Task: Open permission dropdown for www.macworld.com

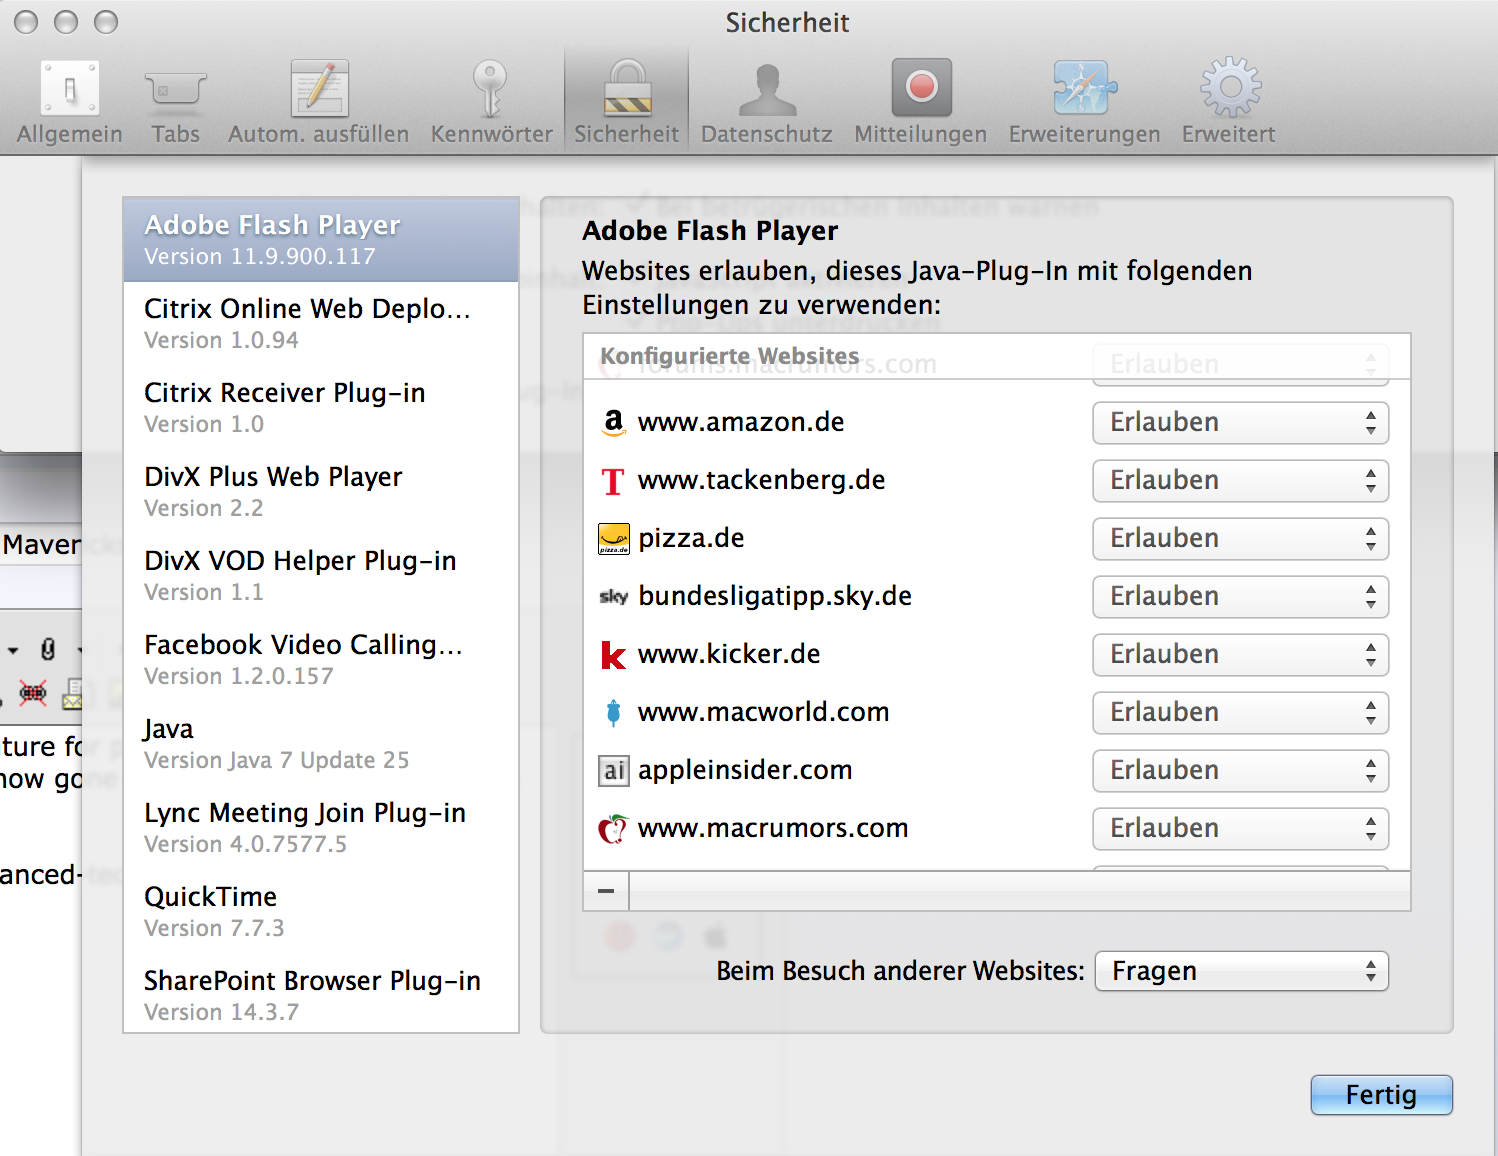Action: [1240, 713]
